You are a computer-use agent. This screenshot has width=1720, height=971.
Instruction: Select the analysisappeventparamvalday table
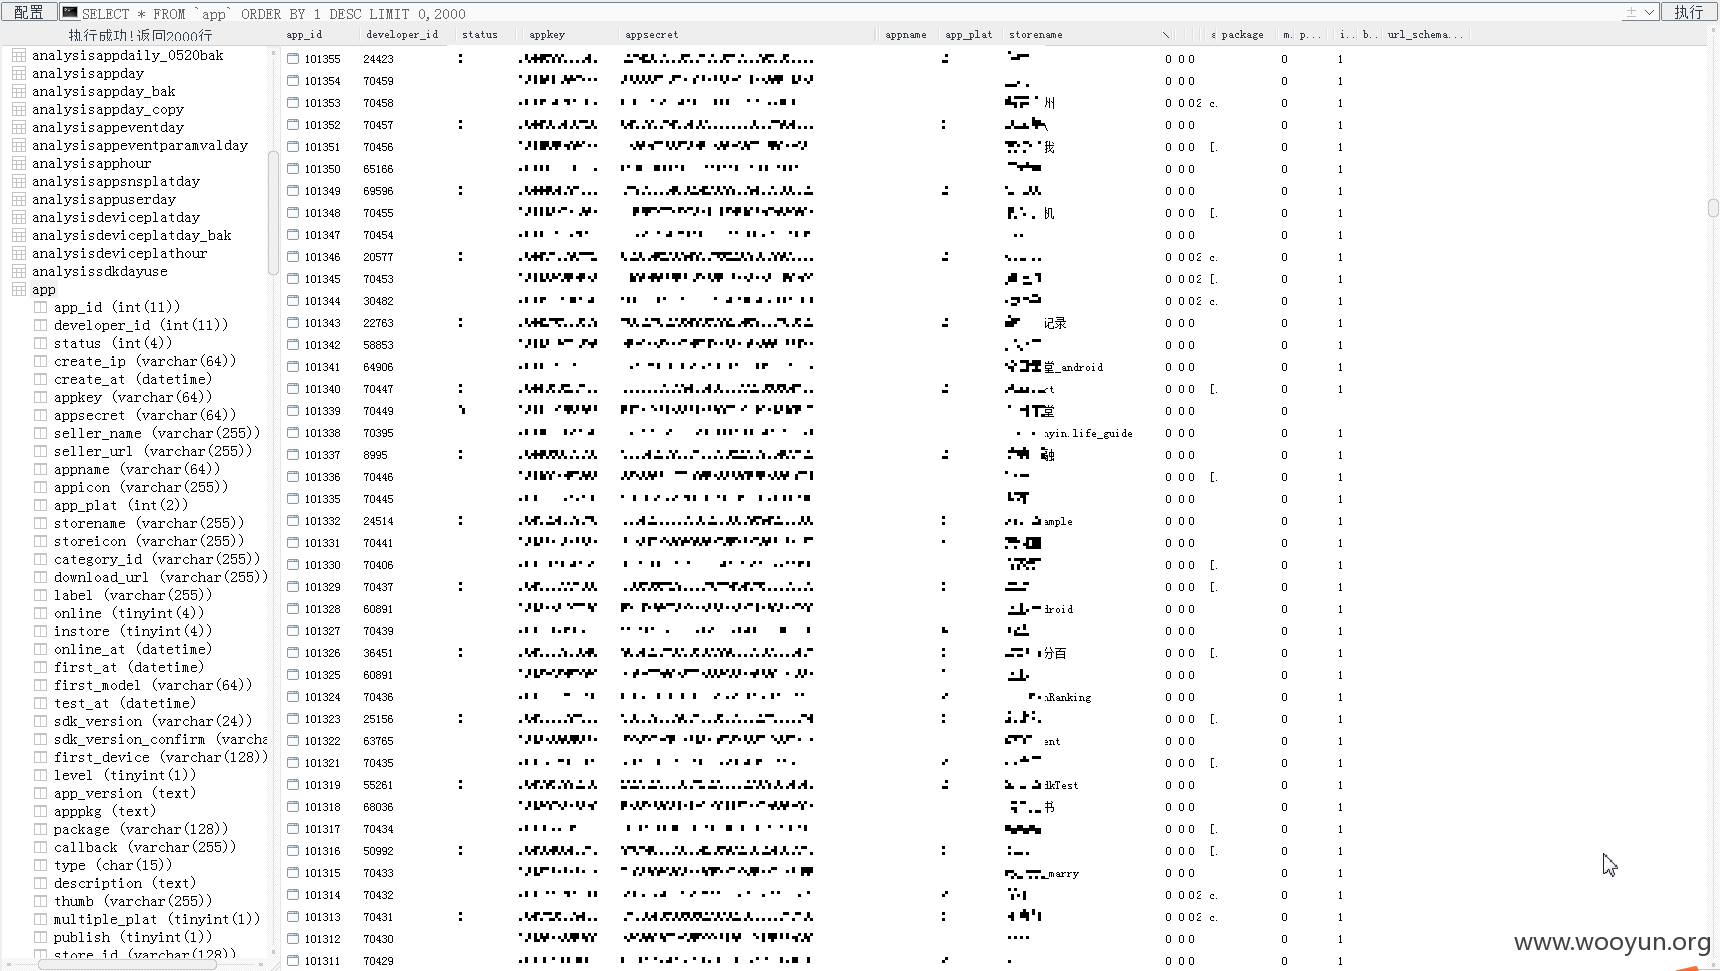pos(140,145)
